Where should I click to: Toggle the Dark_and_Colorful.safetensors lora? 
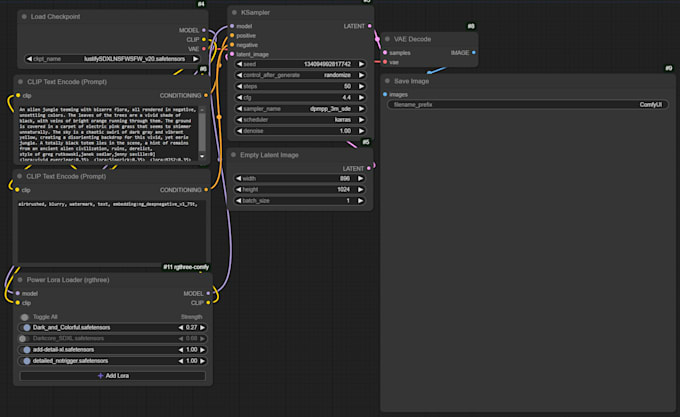[26, 327]
